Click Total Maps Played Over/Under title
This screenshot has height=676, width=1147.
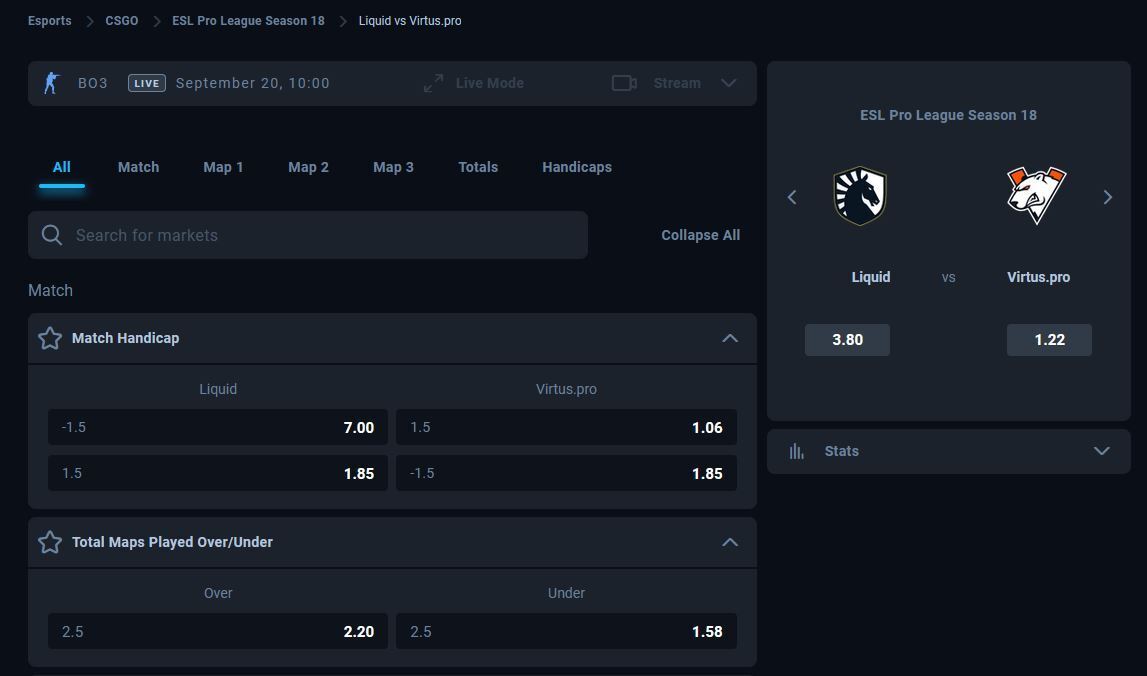tap(172, 542)
